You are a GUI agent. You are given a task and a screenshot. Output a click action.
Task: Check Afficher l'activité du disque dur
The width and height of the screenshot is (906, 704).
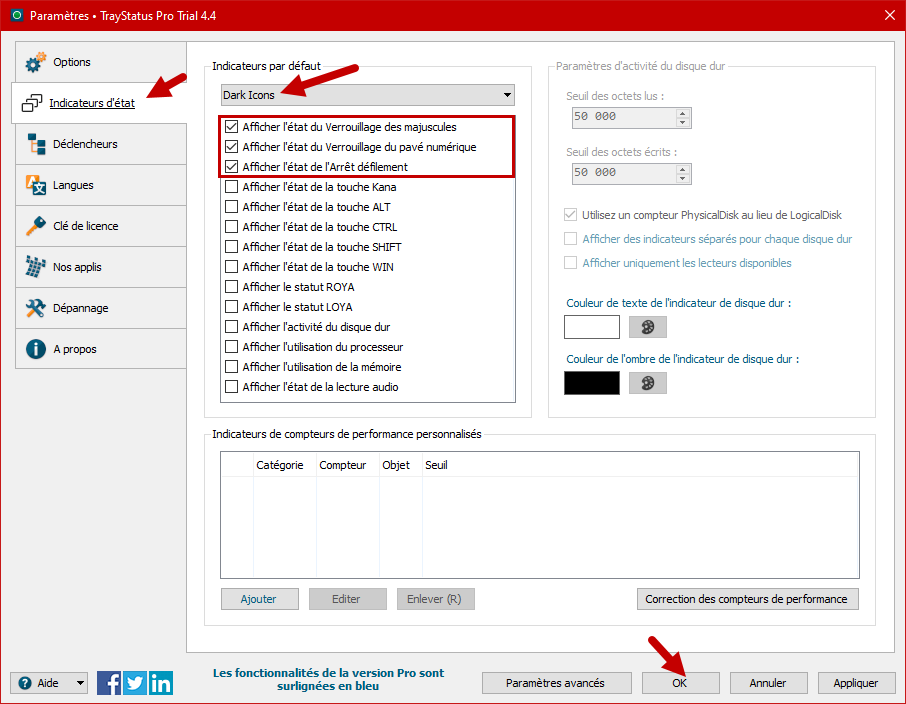pyautogui.click(x=231, y=327)
